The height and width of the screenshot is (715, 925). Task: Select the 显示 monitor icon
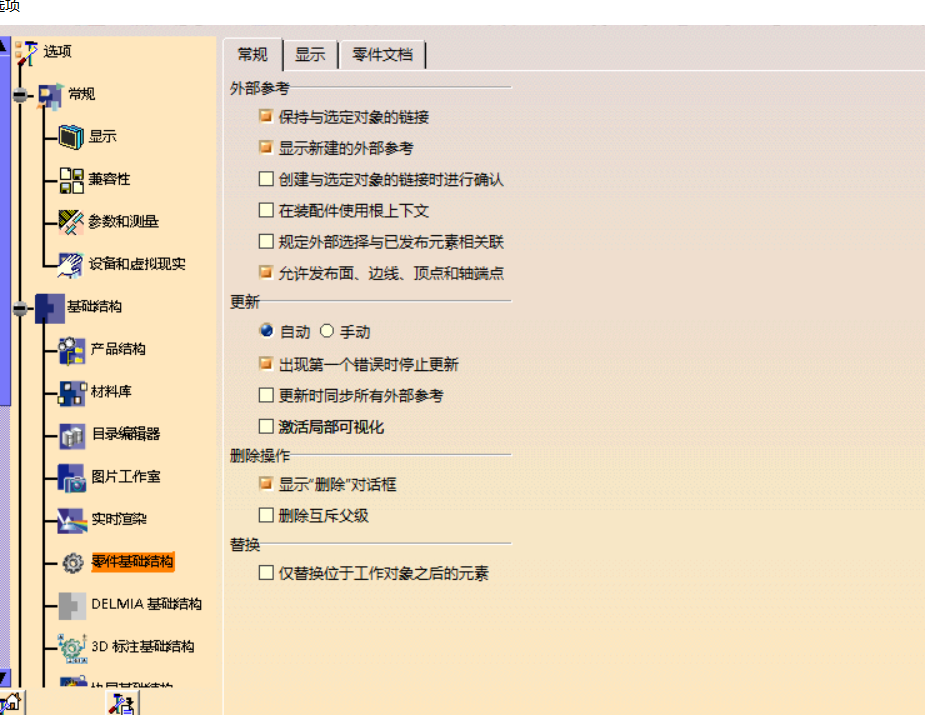(71, 137)
